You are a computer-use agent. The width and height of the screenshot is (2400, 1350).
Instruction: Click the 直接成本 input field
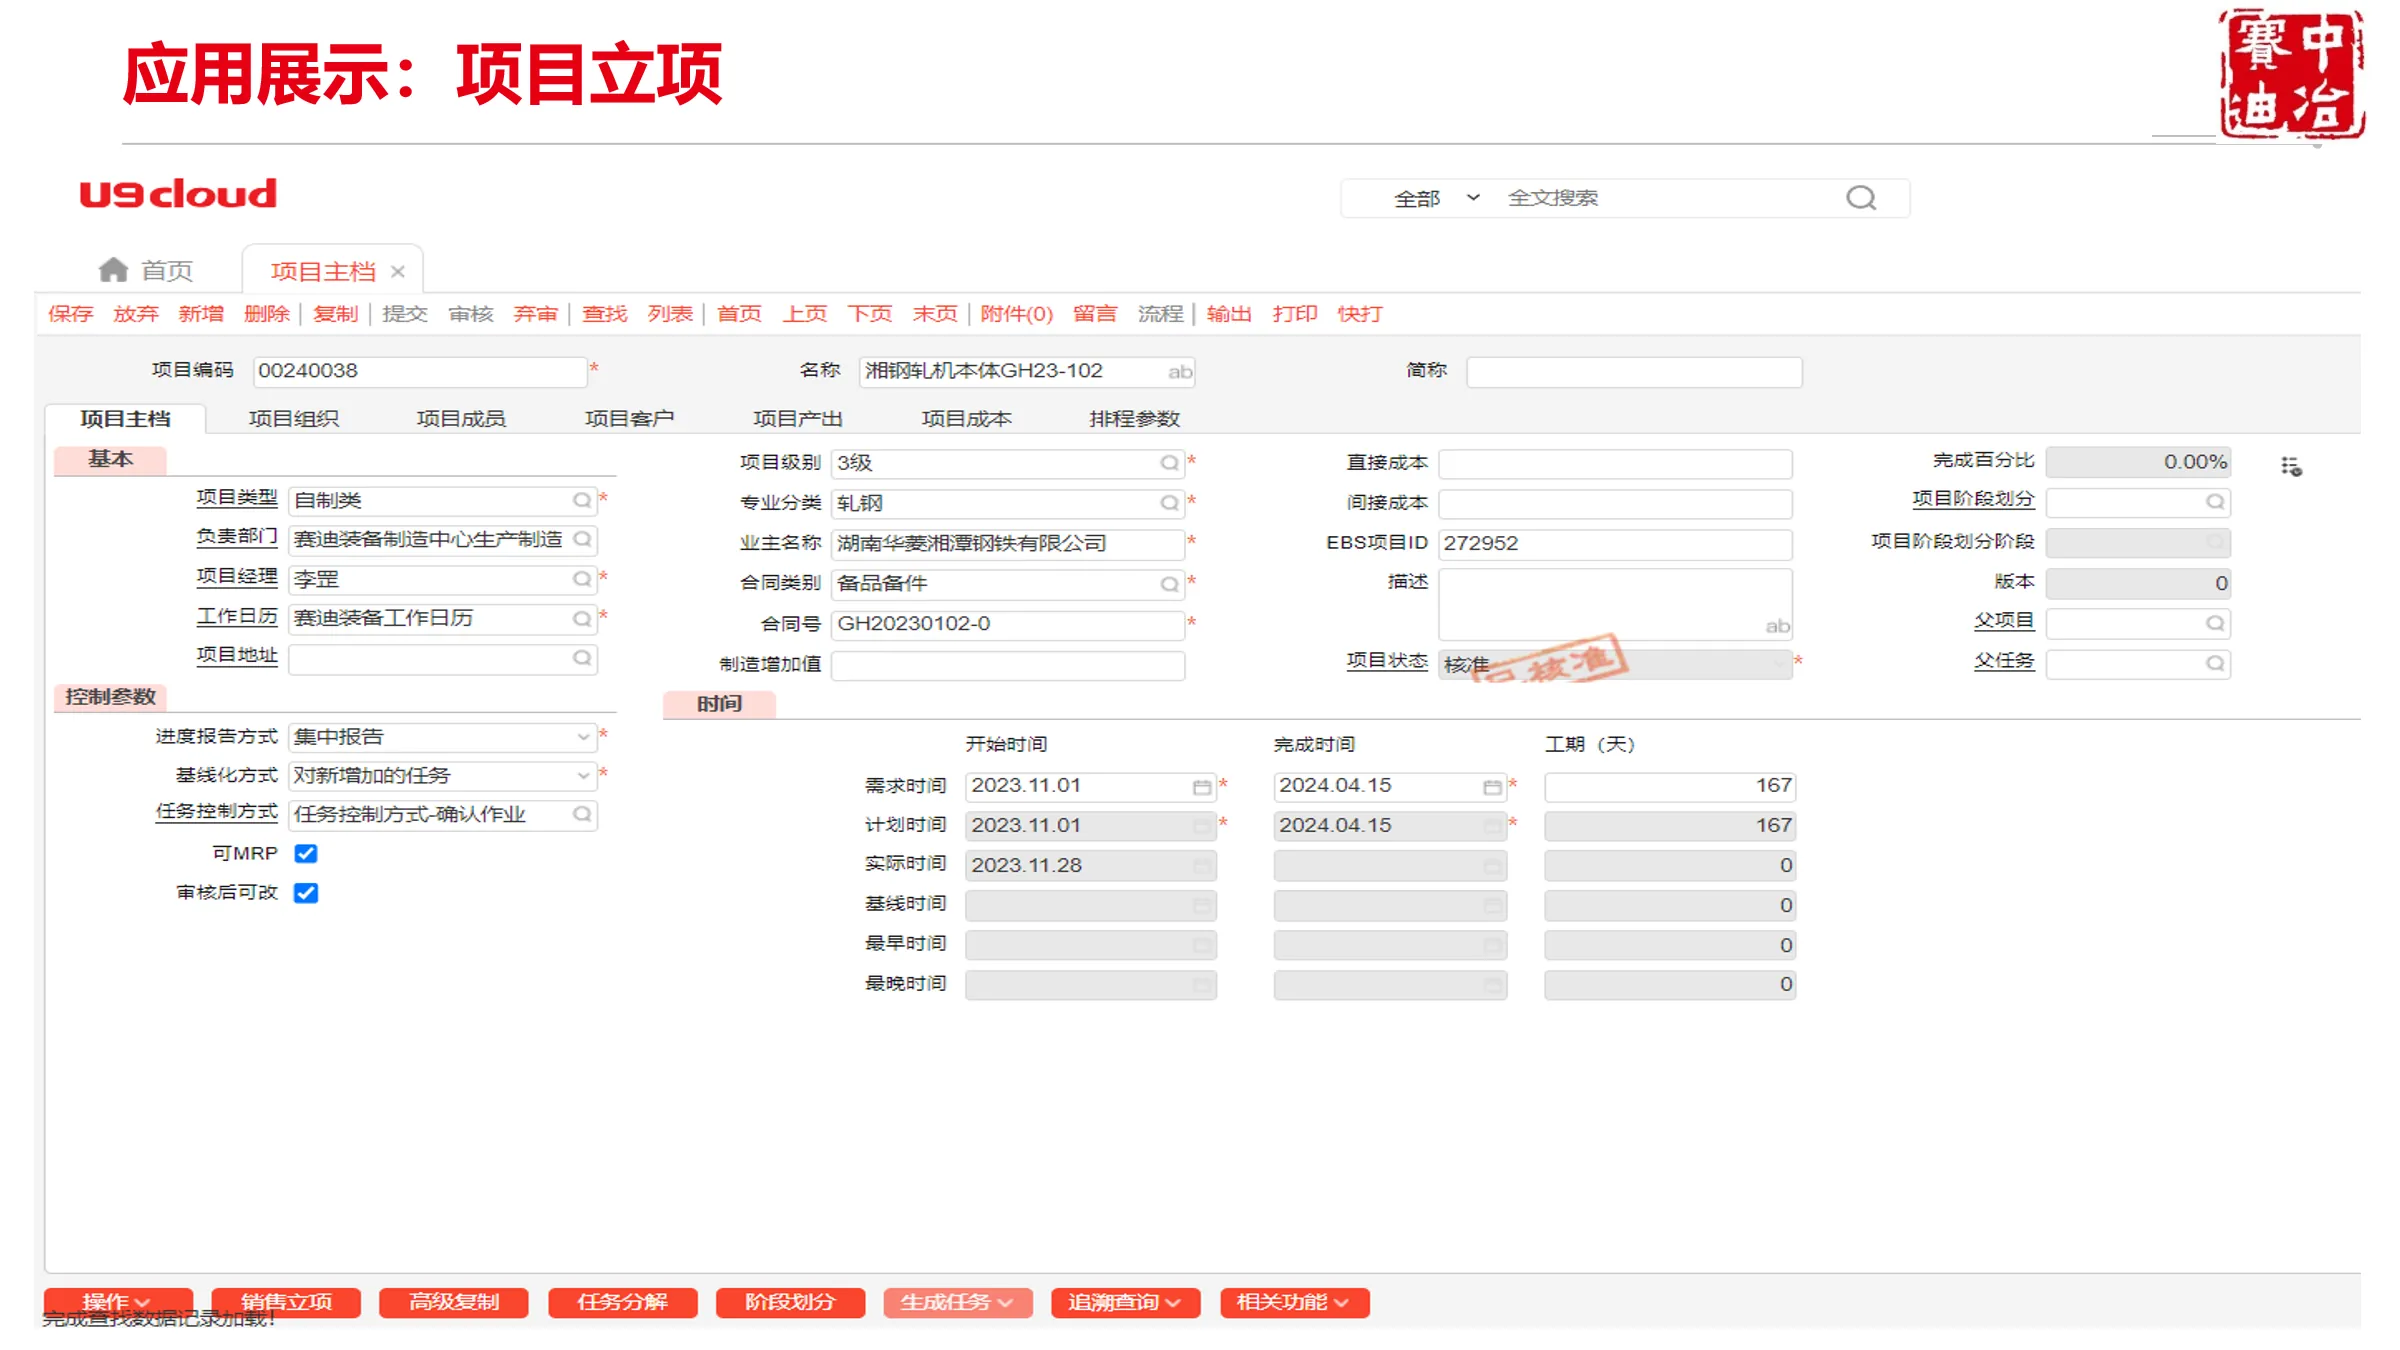(1615, 463)
